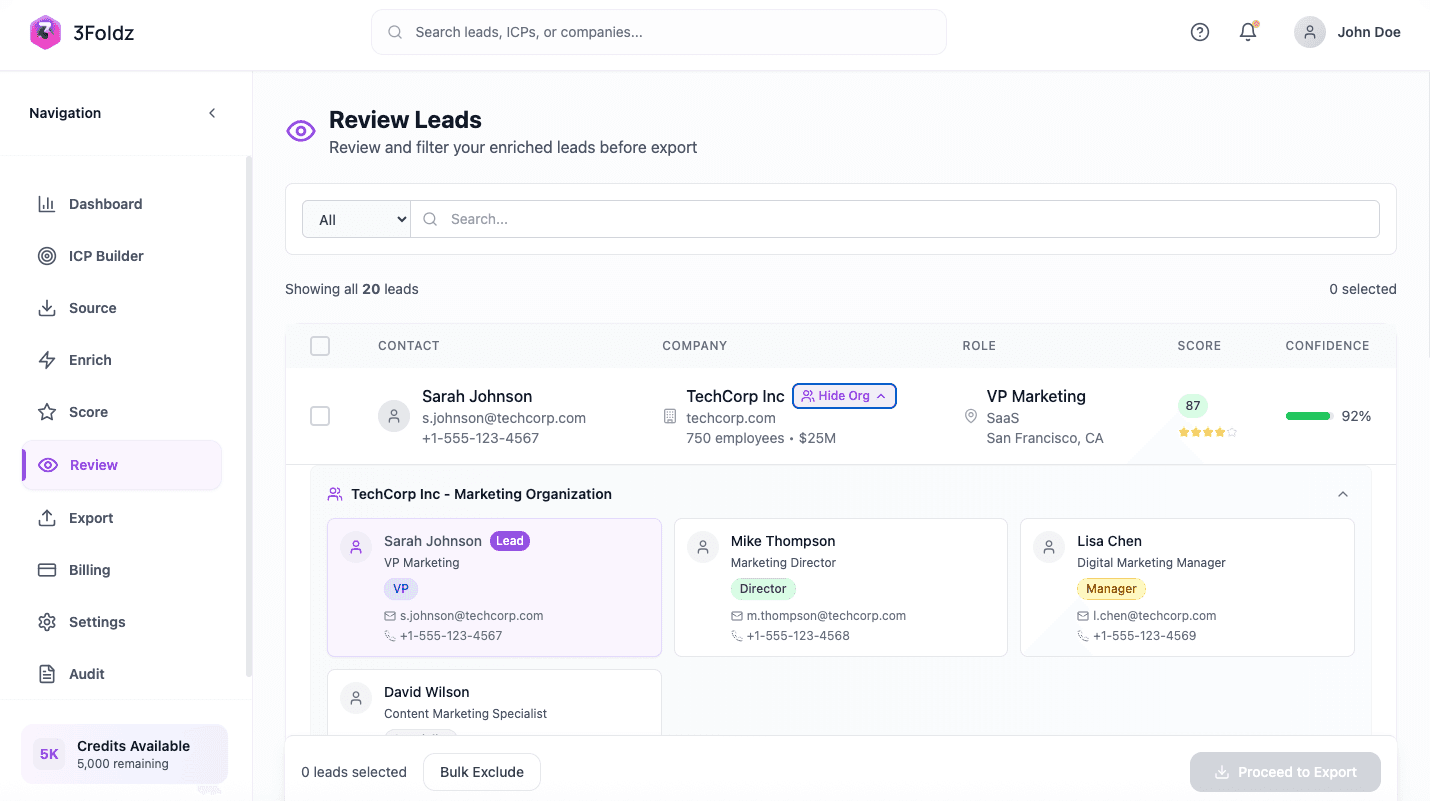
Task: Check Sarah Johnson's row checkbox
Action: (320, 416)
